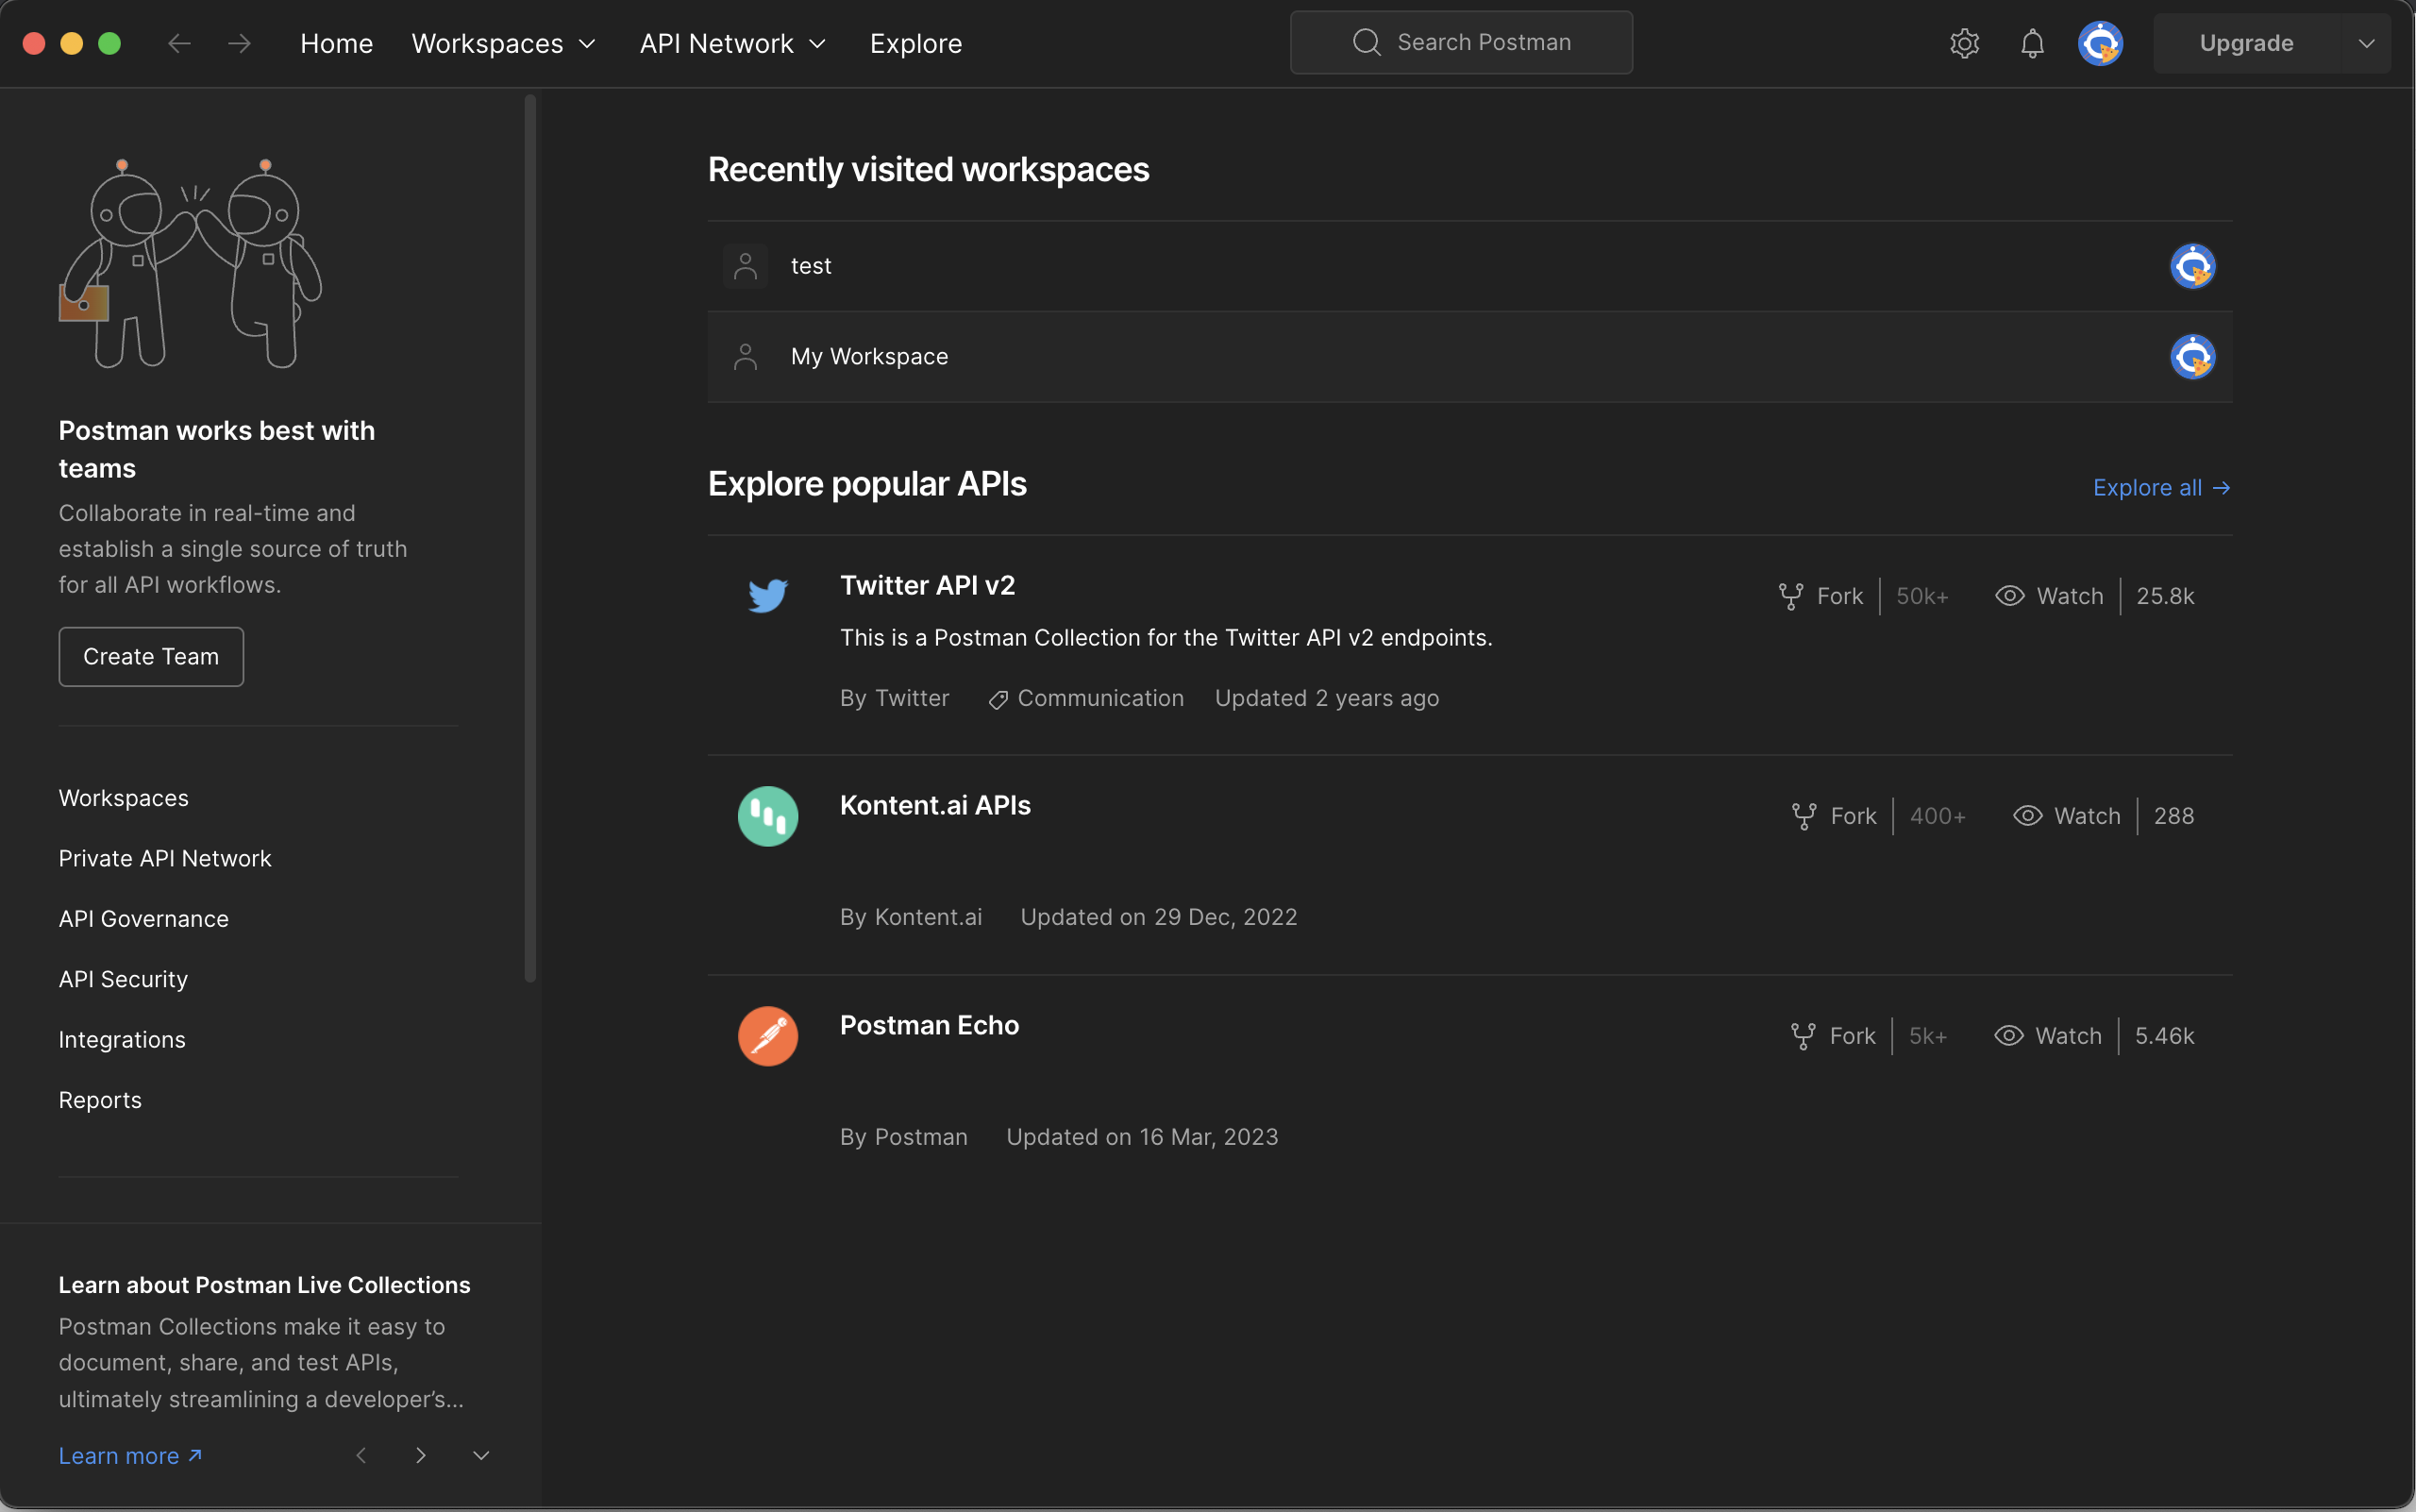Image resolution: width=2416 pixels, height=1512 pixels.
Task: Click the Fork icon for Twitter API v2
Action: coord(1791,596)
